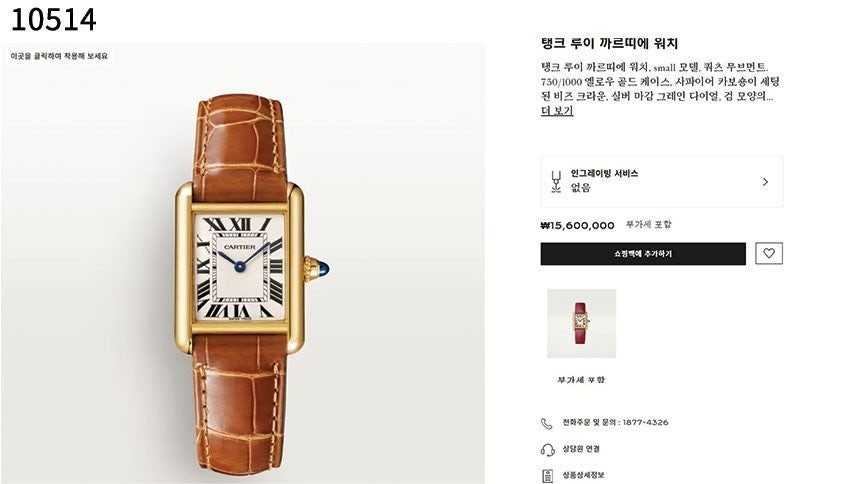Image resolution: width=860 pixels, height=484 pixels.
Task: Click the 없음 engraving status text
Action: (580, 188)
